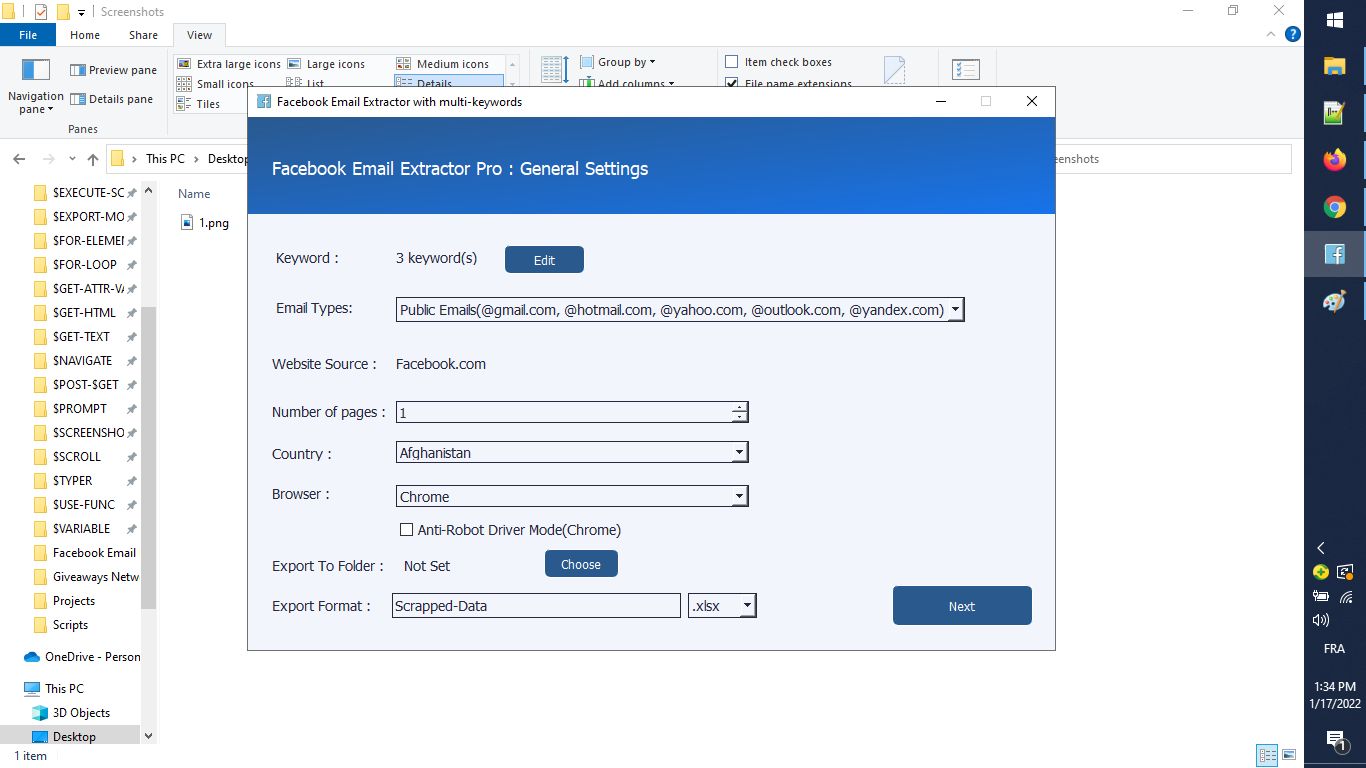Click the Options icon in Explorer ribbon
The width and height of the screenshot is (1366, 768).
(x=966, y=70)
